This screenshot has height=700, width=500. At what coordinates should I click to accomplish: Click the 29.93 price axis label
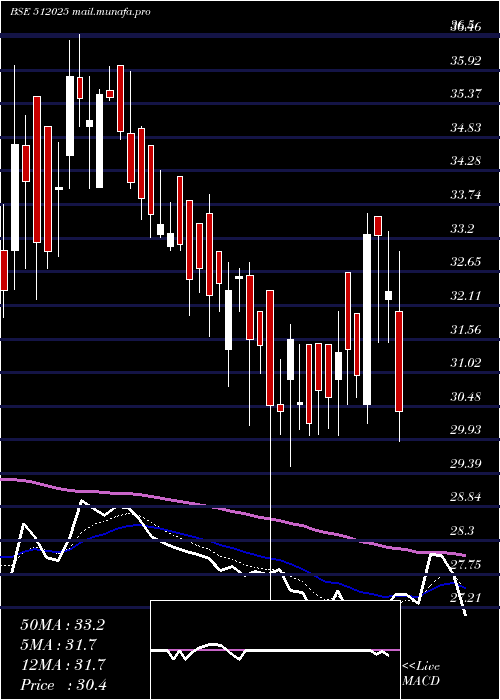pos(466,430)
